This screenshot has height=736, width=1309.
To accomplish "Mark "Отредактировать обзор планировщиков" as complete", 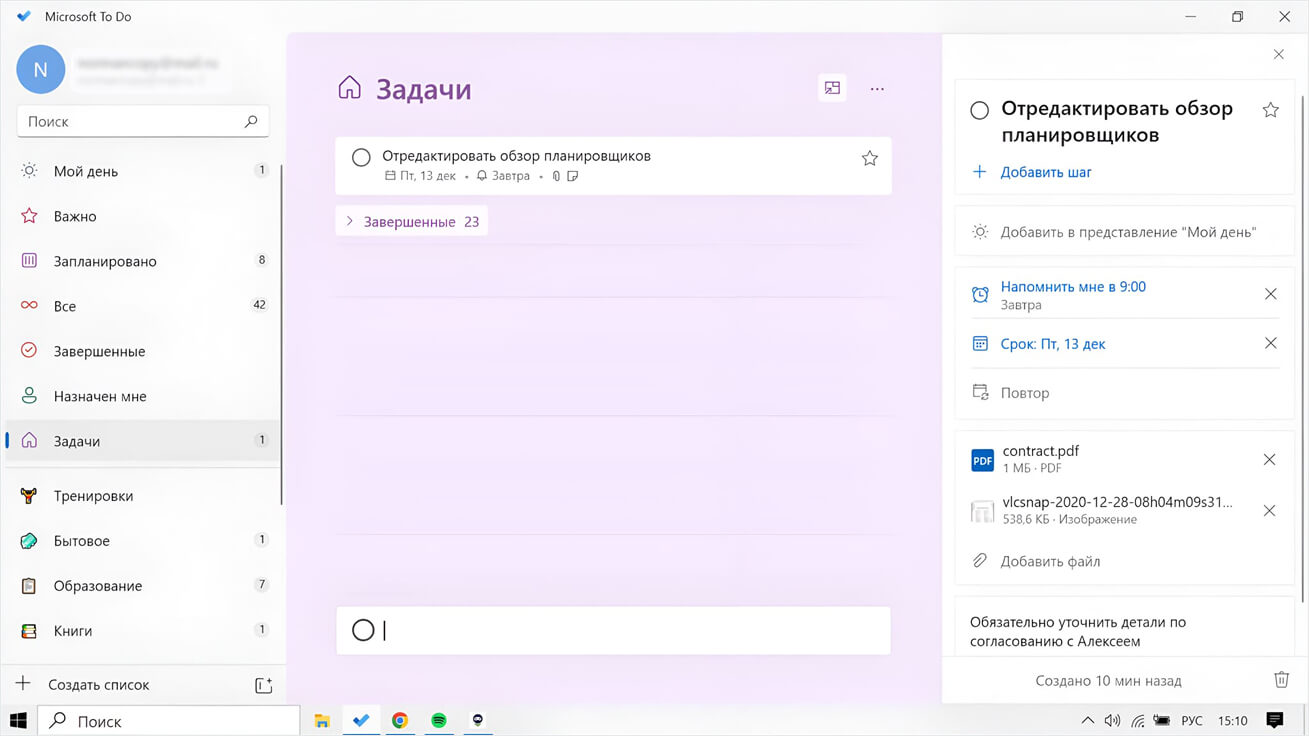I will click(x=361, y=157).
